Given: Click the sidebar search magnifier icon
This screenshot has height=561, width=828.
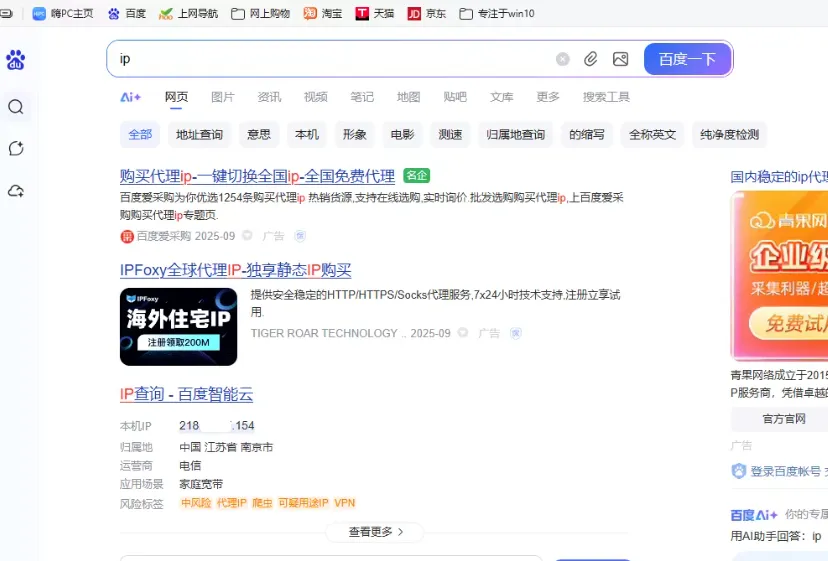Looking at the screenshot, I should click(16, 107).
